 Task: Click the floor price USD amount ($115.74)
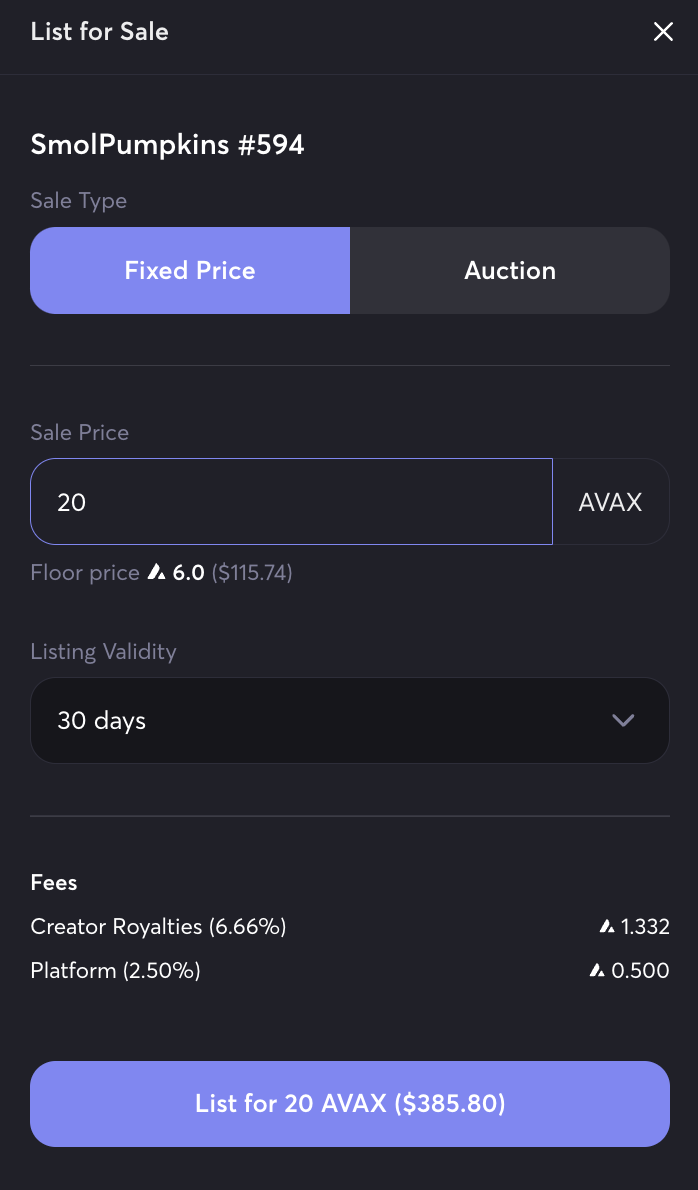[x=252, y=573]
